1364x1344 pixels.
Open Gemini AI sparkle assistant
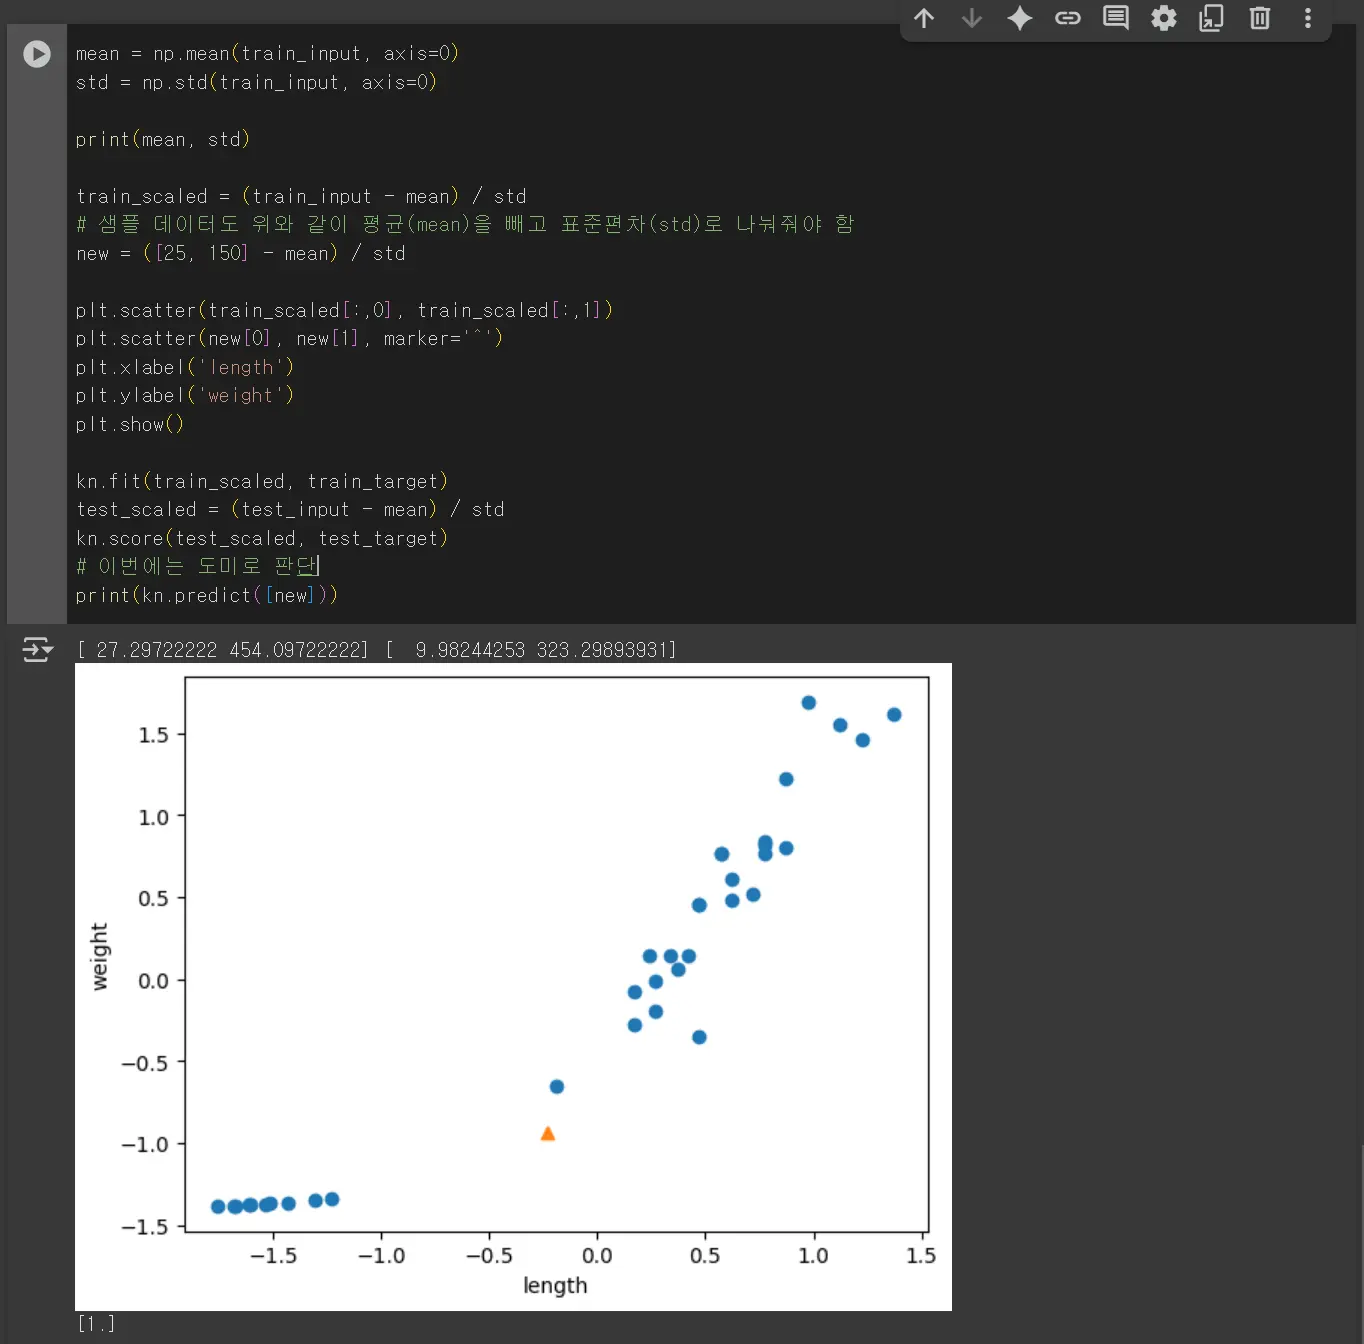[1020, 18]
